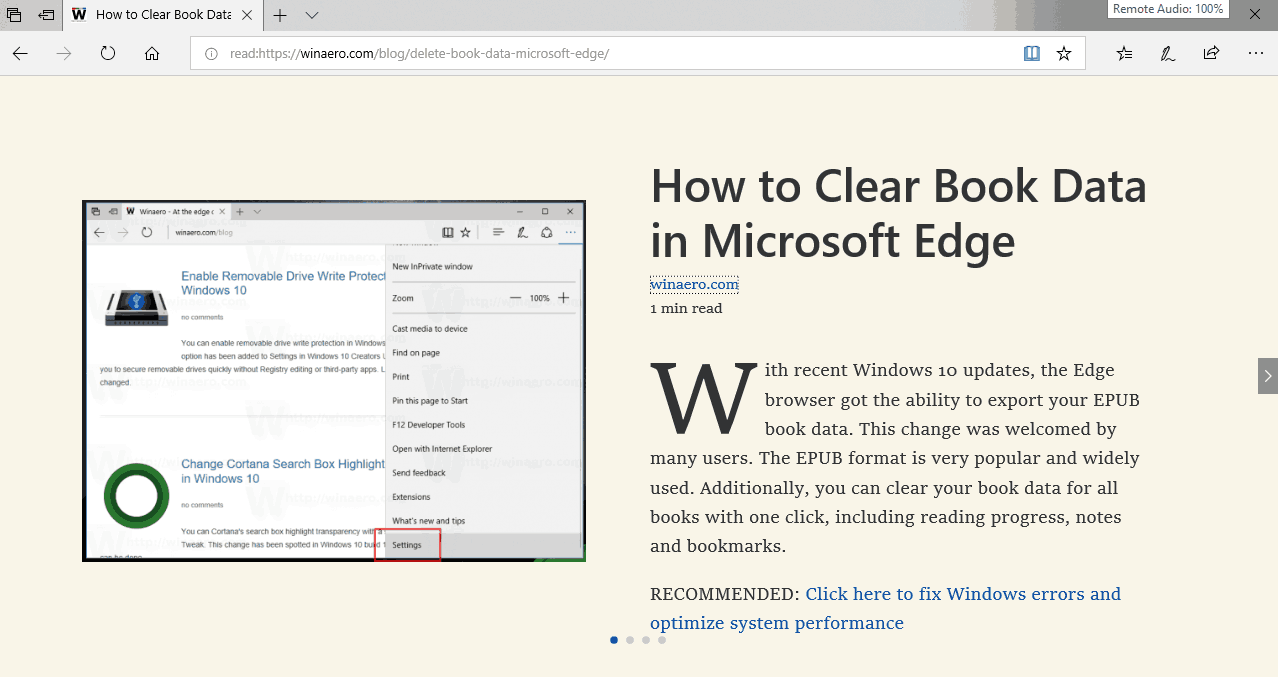Click the 'Remote Audio: 100%' label
Screen dimensions: 1278x677
click(1168, 9)
